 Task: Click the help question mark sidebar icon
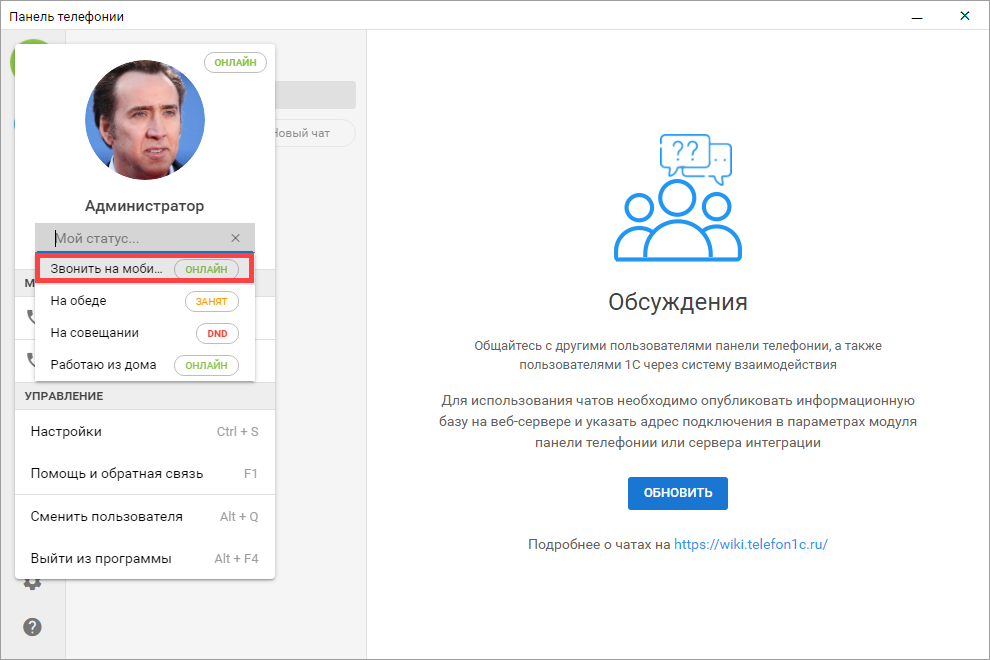(x=33, y=627)
